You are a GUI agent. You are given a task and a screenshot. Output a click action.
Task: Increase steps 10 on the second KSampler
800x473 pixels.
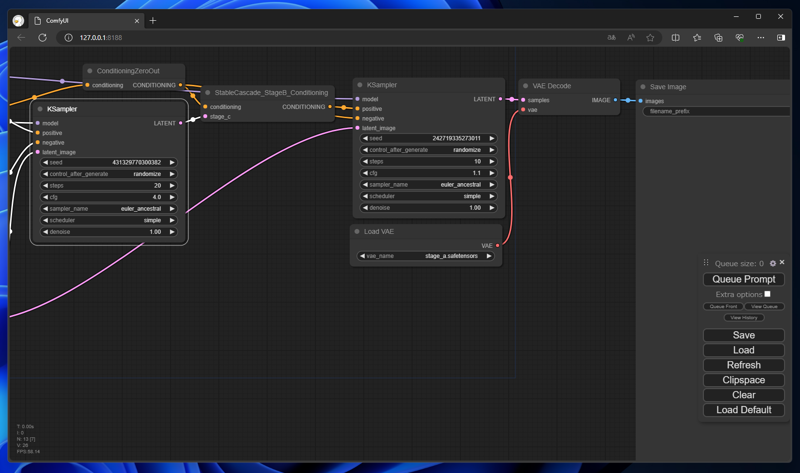(x=492, y=161)
